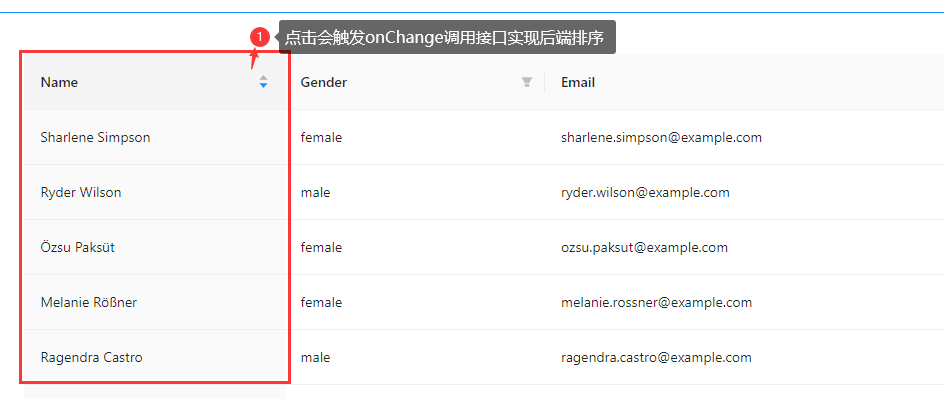Click gender cell in Özsu Paksüt row
The height and width of the screenshot is (399, 944).
pos(415,247)
